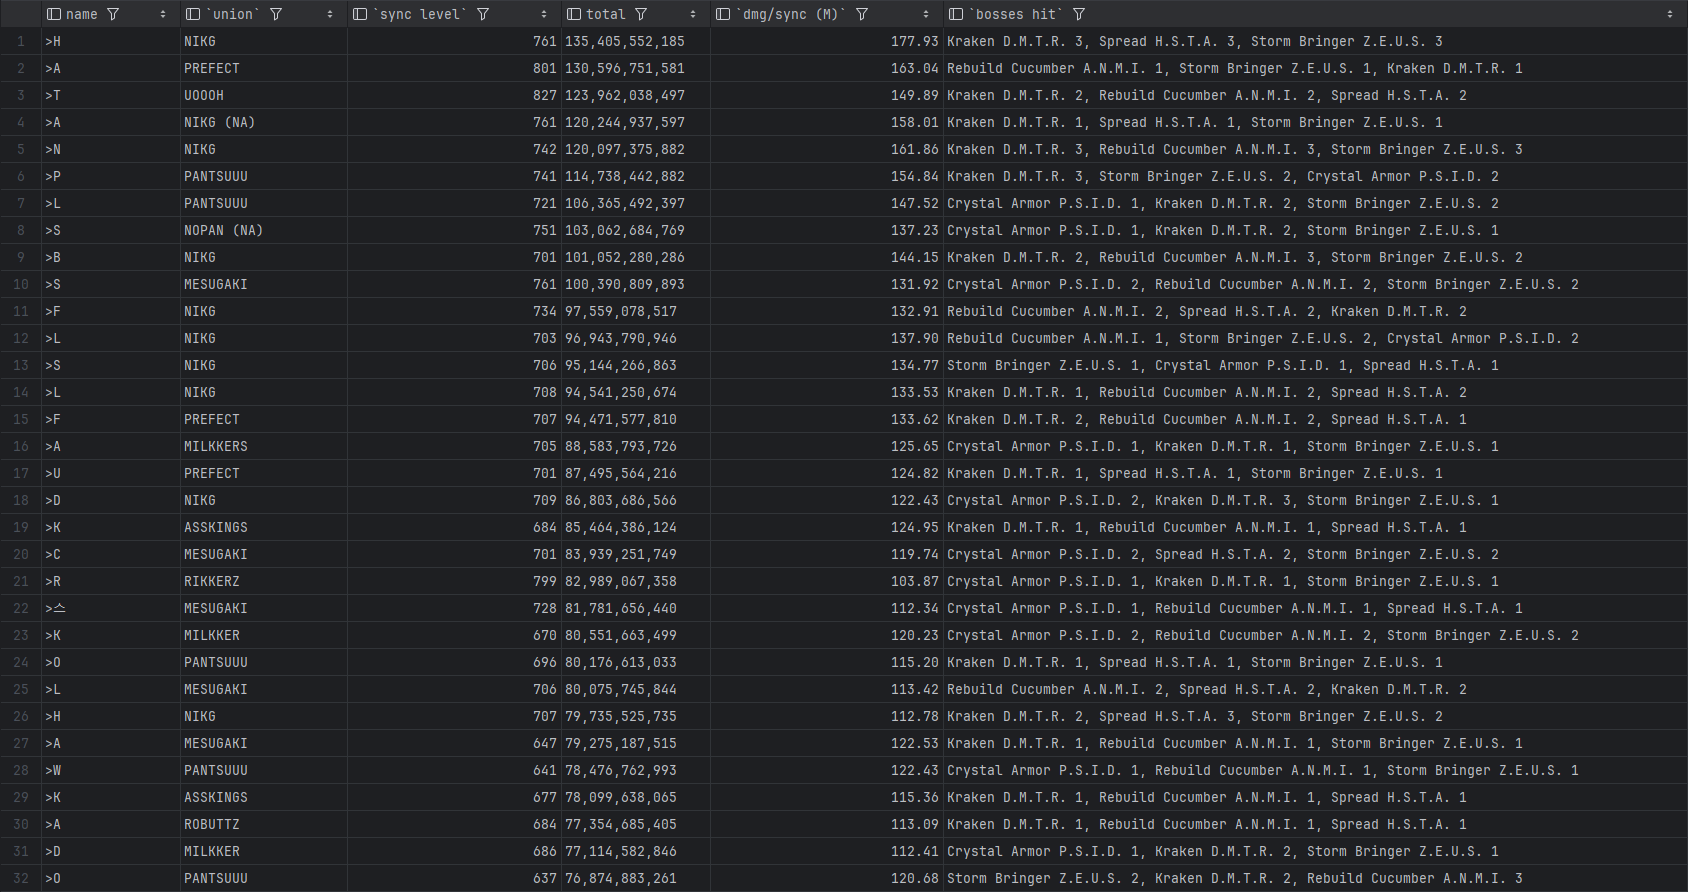
Task: Click the total value 135,405,552,185
Action: (x=625, y=41)
